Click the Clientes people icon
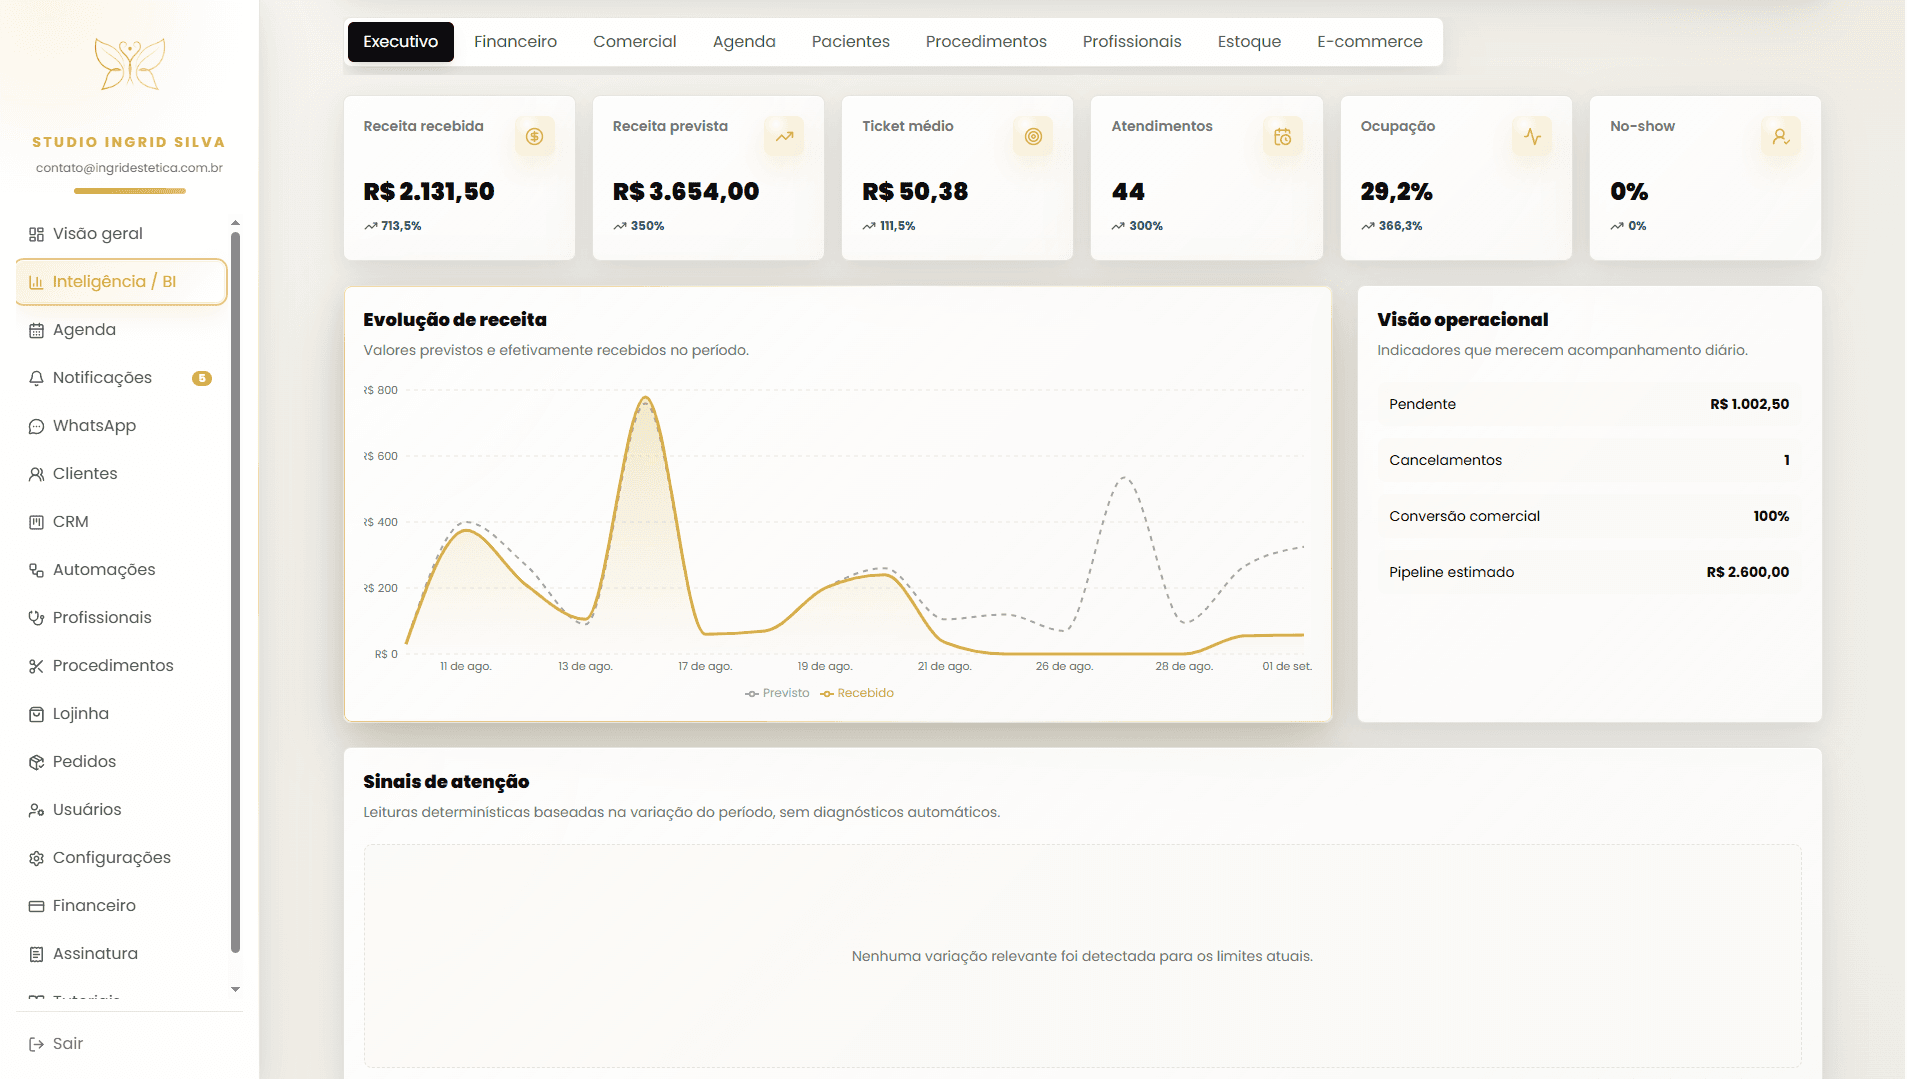 point(36,474)
